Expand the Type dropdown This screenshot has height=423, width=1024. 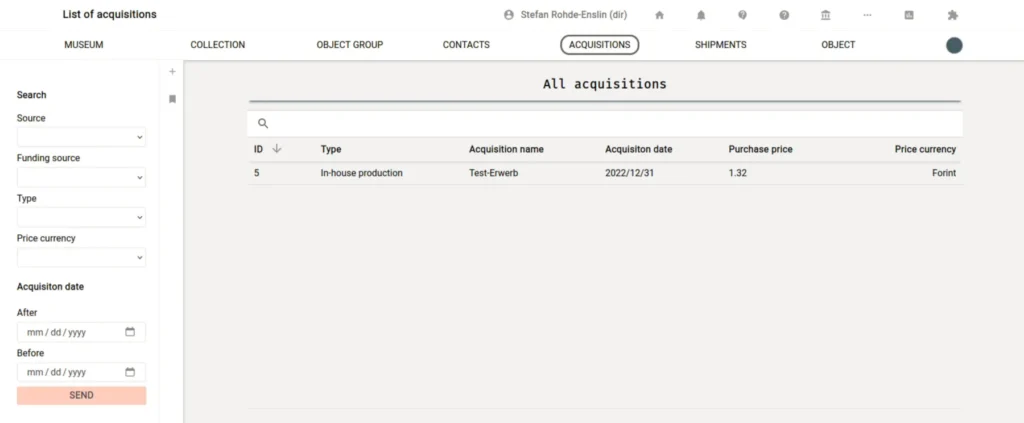click(x=82, y=217)
